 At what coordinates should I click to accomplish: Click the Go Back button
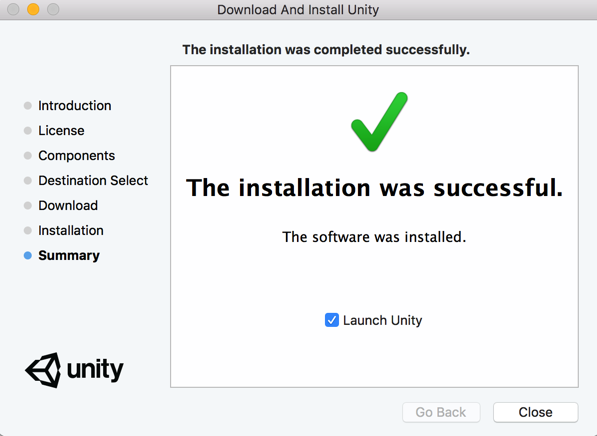coord(441,412)
